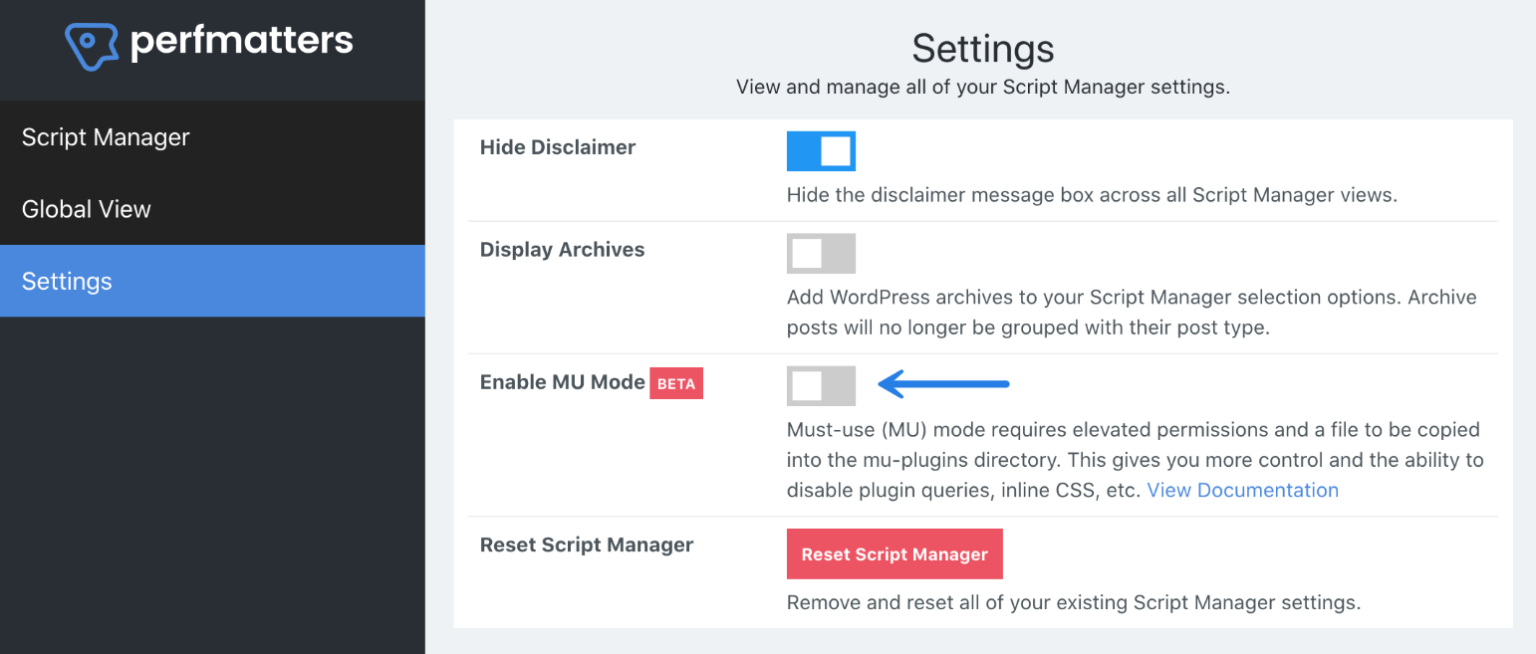Select the highlighted Settings sidebar entry
The height and width of the screenshot is (654, 1536).
pos(66,281)
